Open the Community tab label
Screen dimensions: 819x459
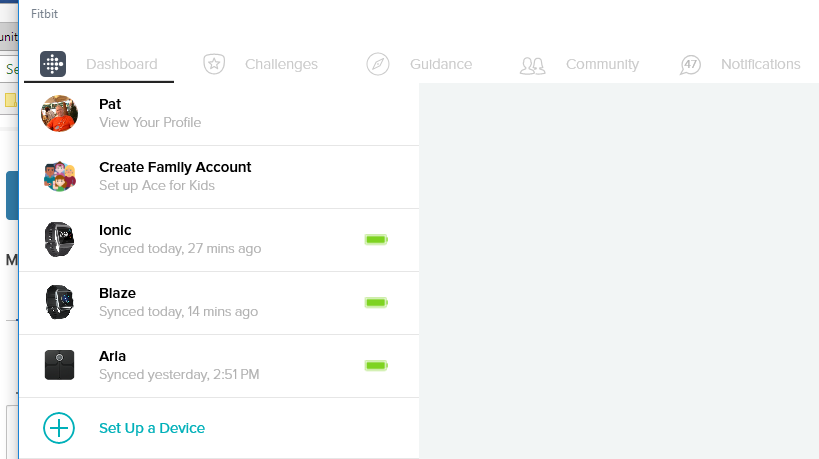pyautogui.click(x=602, y=64)
